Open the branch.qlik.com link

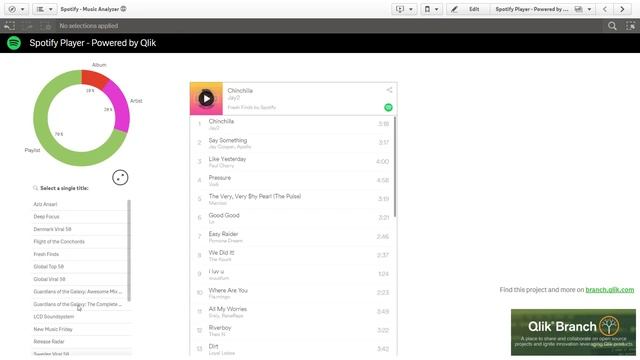tap(609, 290)
